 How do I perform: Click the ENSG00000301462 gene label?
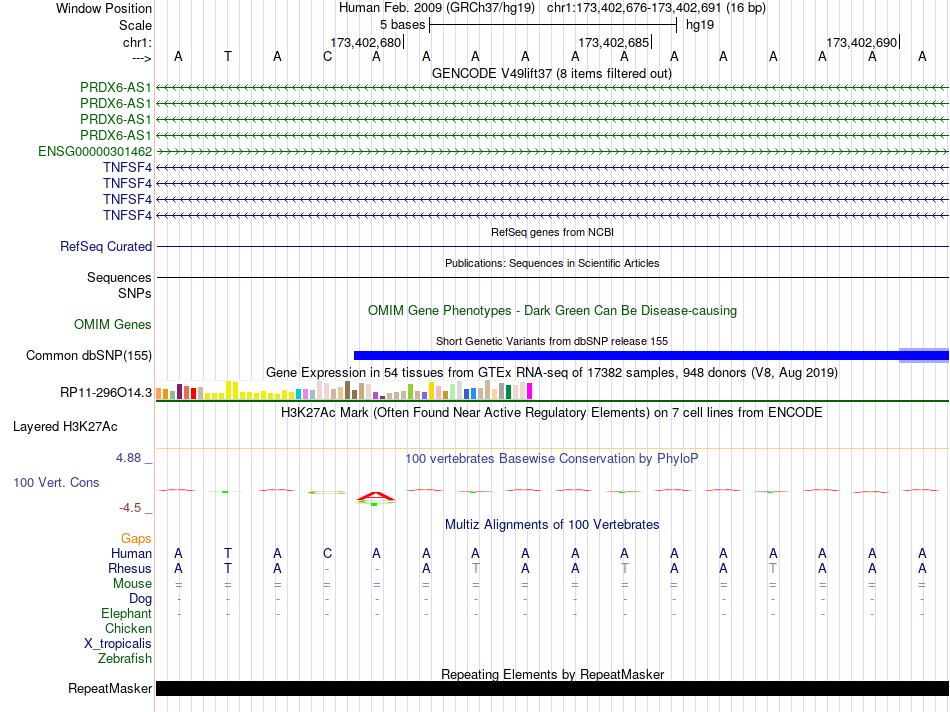[x=95, y=151]
